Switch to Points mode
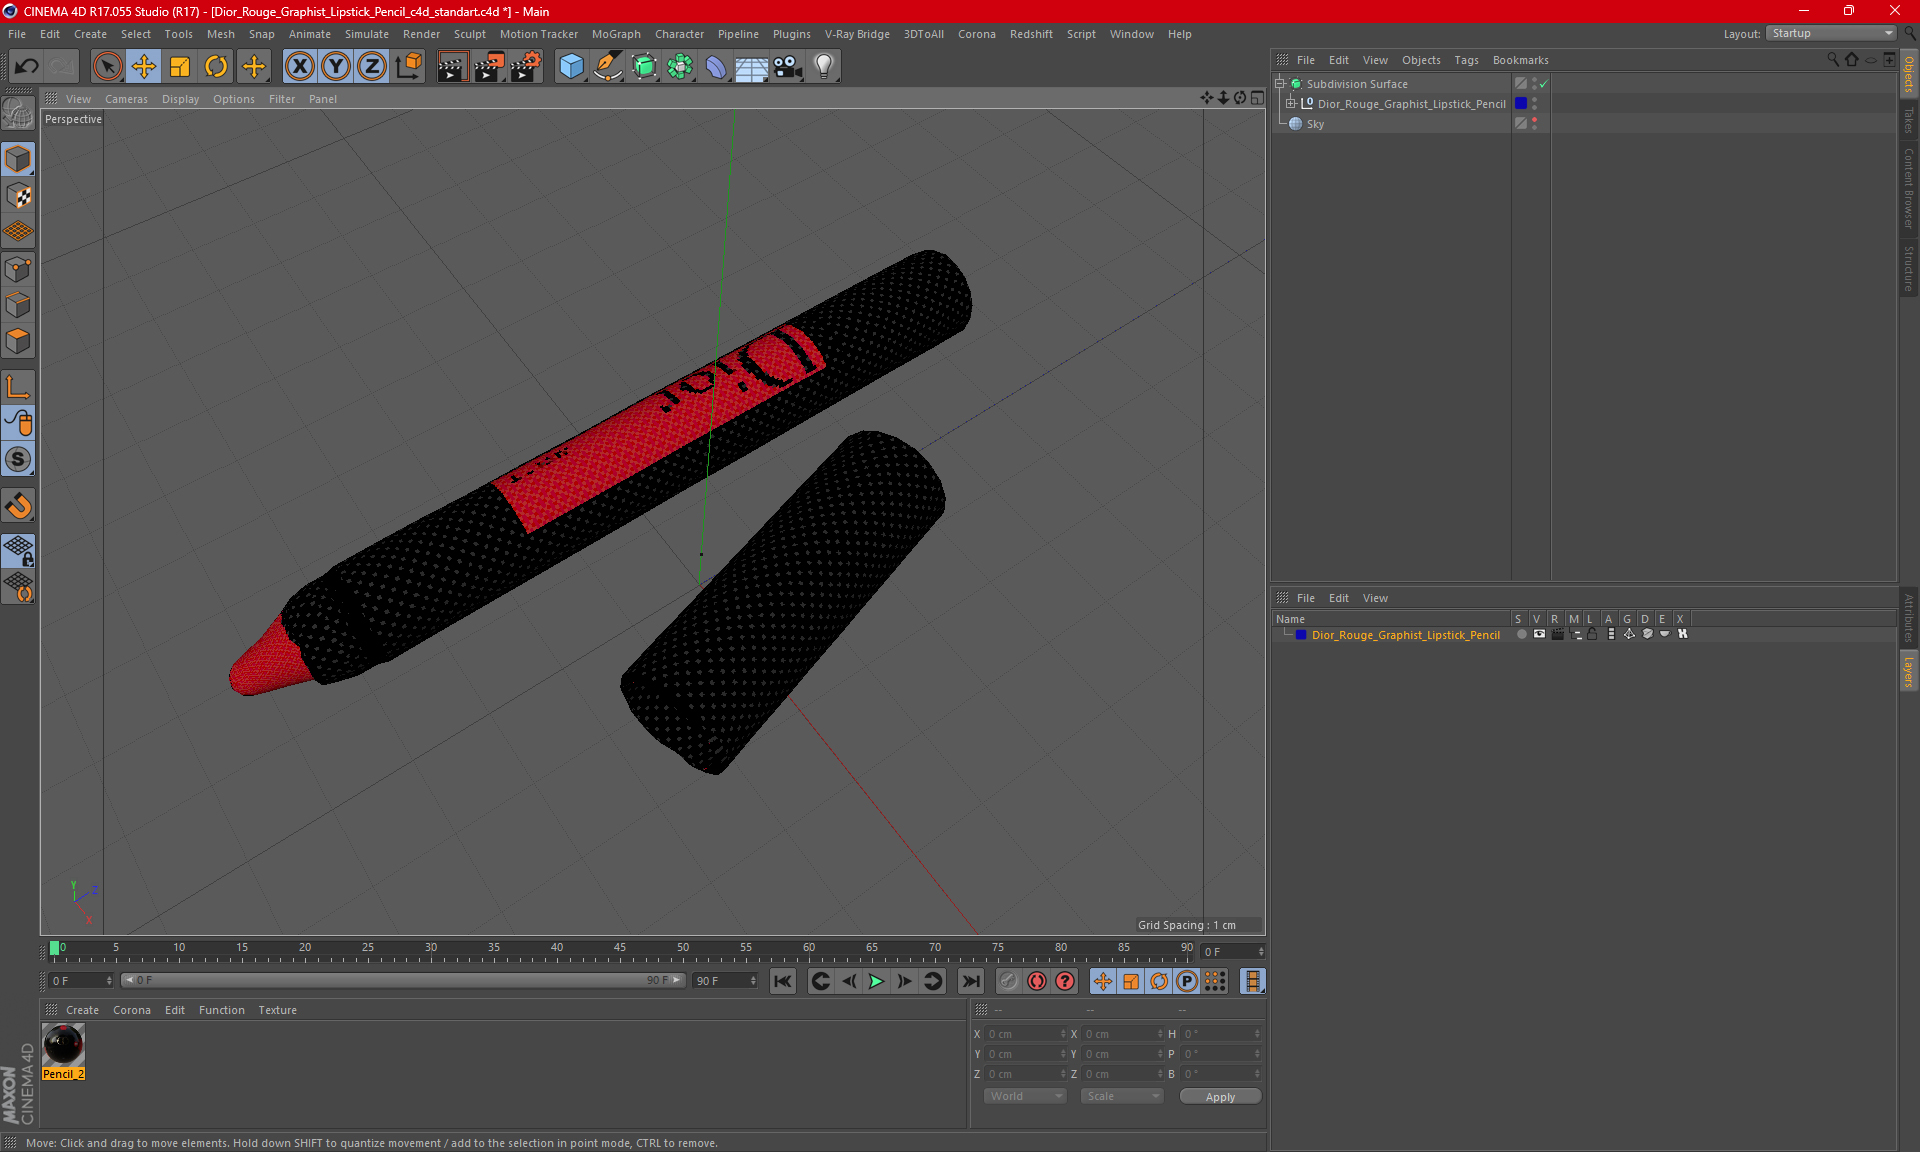 coord(18,269)
